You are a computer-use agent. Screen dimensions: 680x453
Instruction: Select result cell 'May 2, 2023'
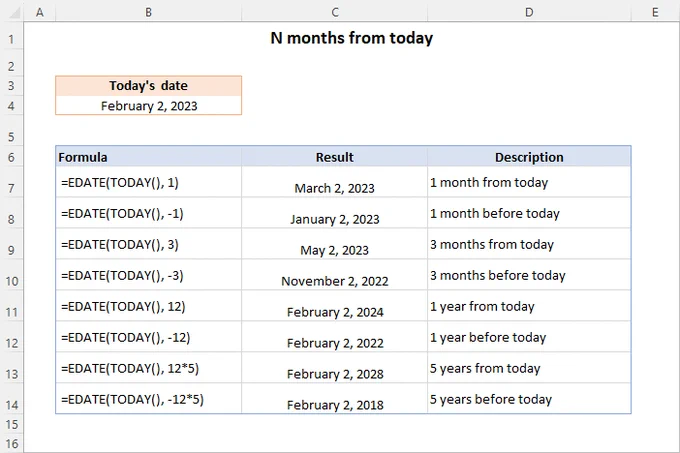pos(334,245)
